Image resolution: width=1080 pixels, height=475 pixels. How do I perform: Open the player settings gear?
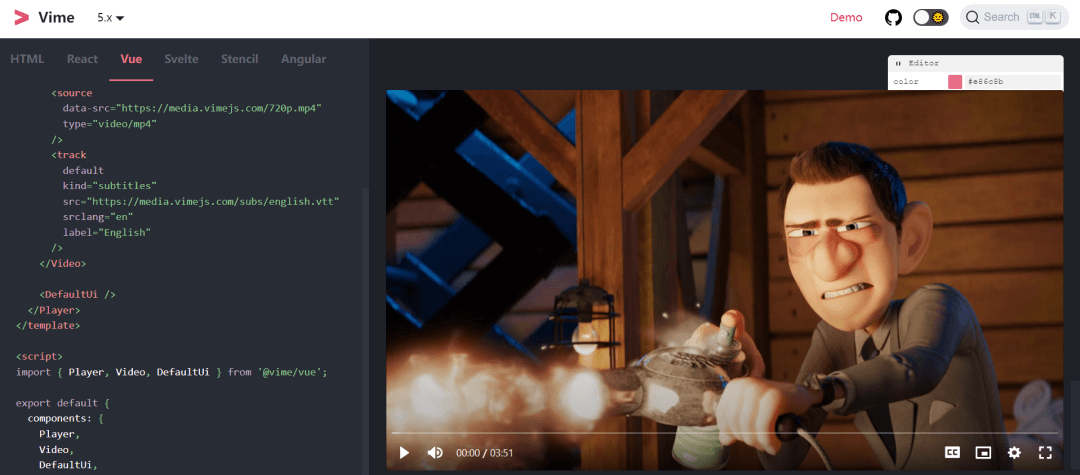1014,452
